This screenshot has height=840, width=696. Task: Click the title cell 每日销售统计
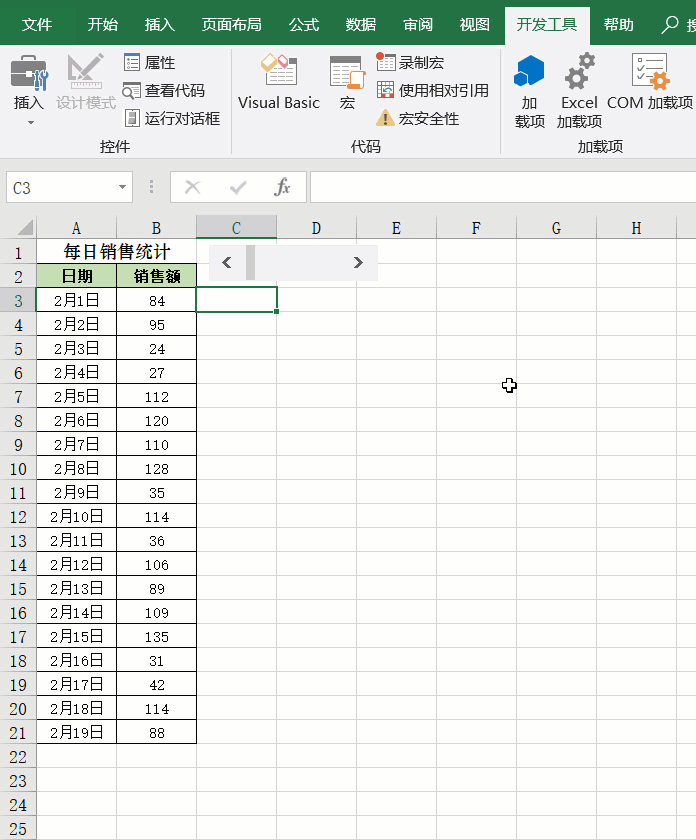tap(116, 251)
